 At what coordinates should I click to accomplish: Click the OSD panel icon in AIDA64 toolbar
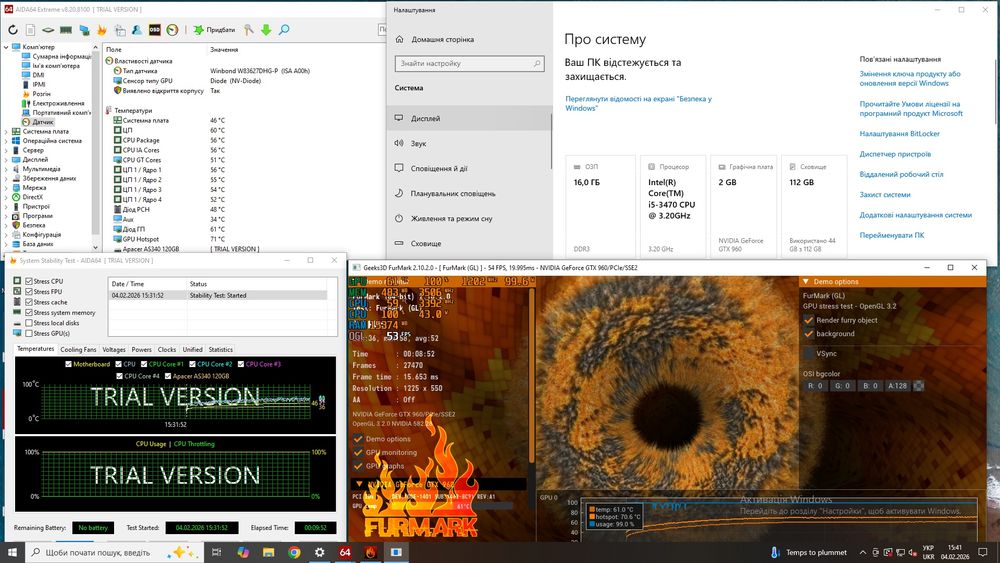(154, 30)
